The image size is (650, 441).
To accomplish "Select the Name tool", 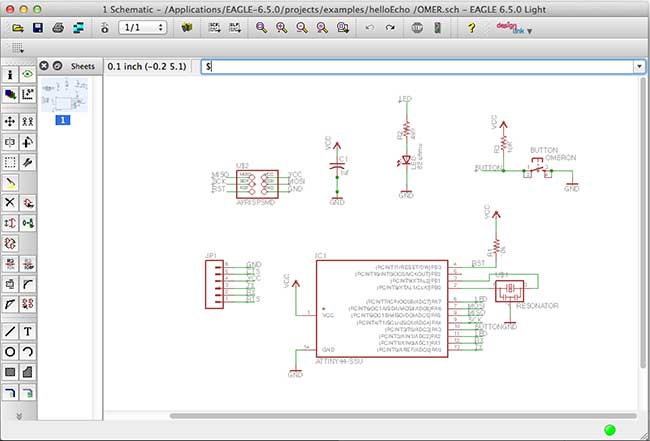I will pos(10,264).
